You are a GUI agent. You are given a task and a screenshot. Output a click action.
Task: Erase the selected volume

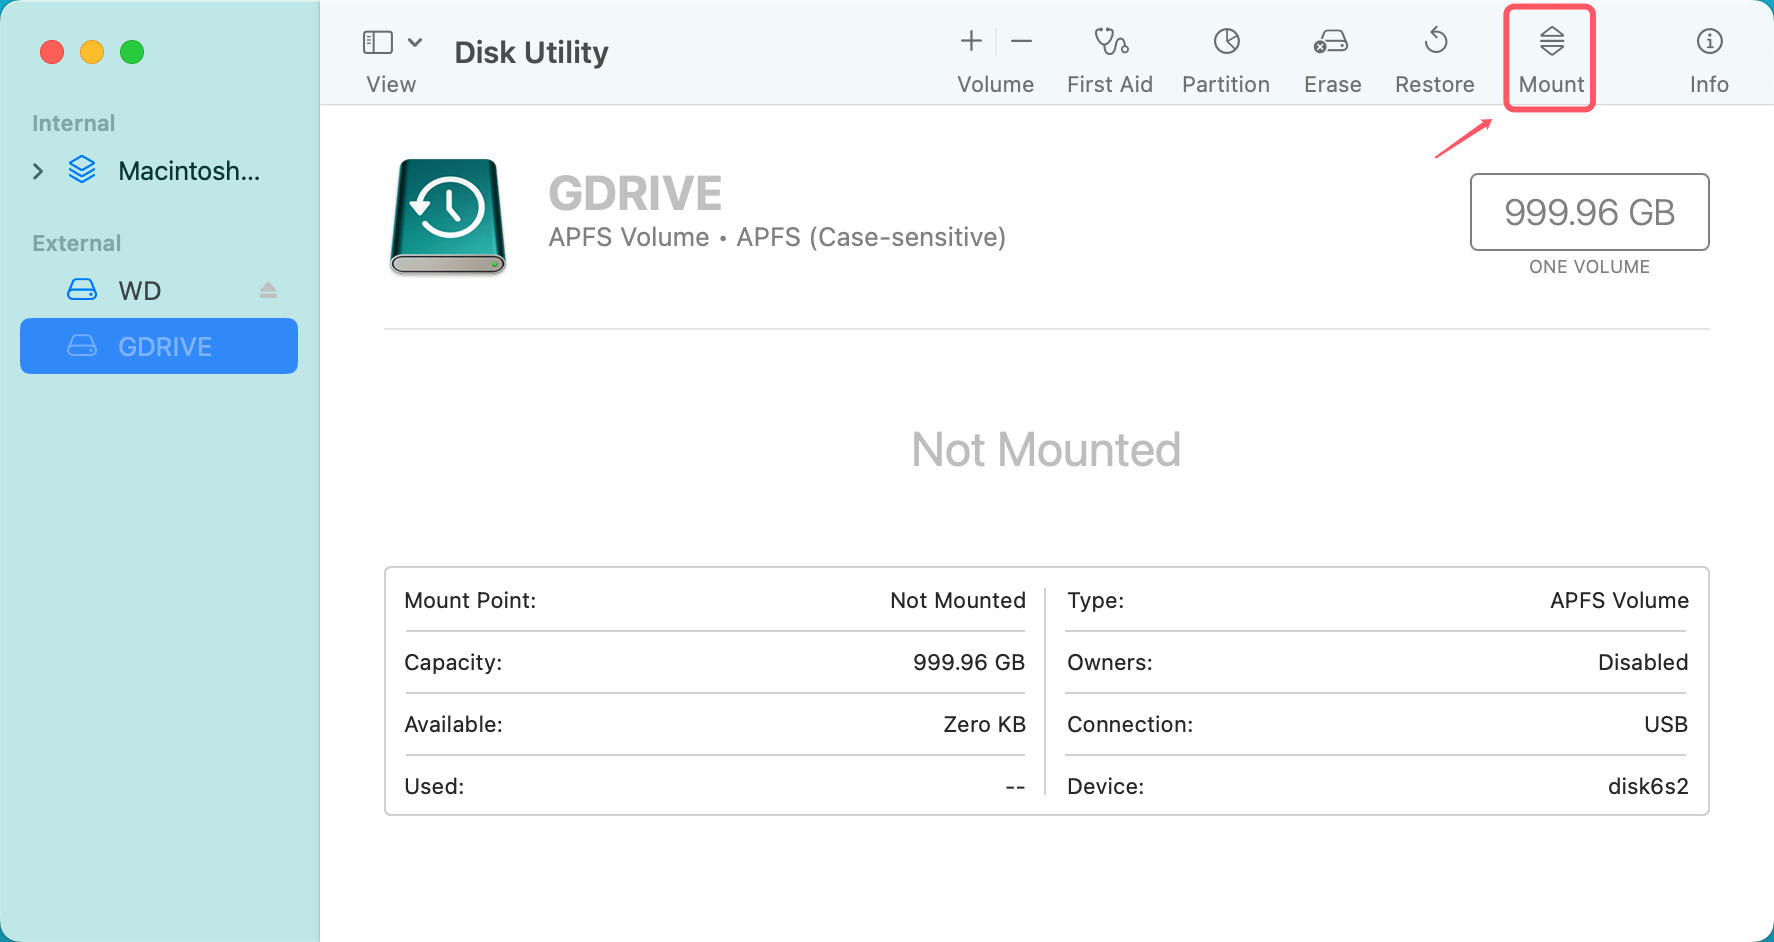tap(1331, 55)
